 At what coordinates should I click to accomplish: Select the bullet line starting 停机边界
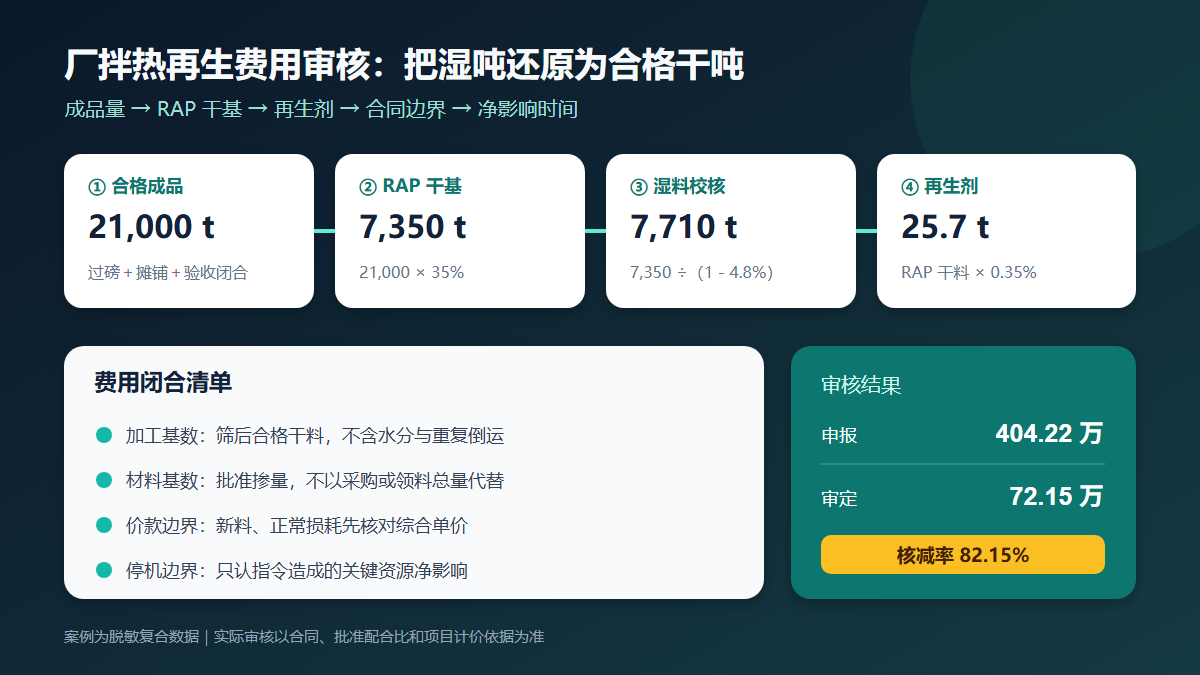tap(297, 571)
